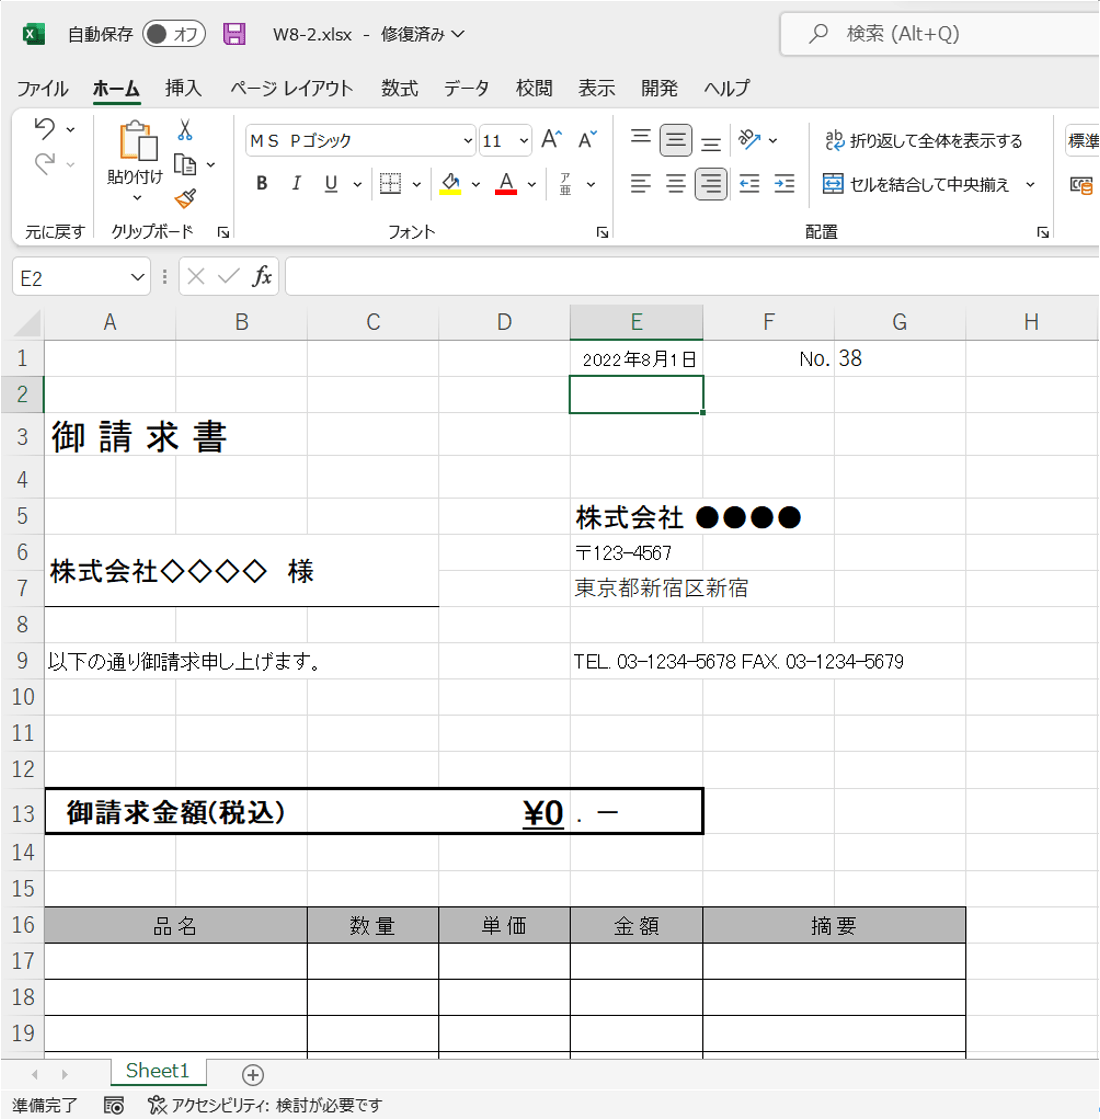This screenshot has width=1100, height=1120.
Task: Click the Increase Indent icon
Action: pyautogui.click(x=785, y=184)
